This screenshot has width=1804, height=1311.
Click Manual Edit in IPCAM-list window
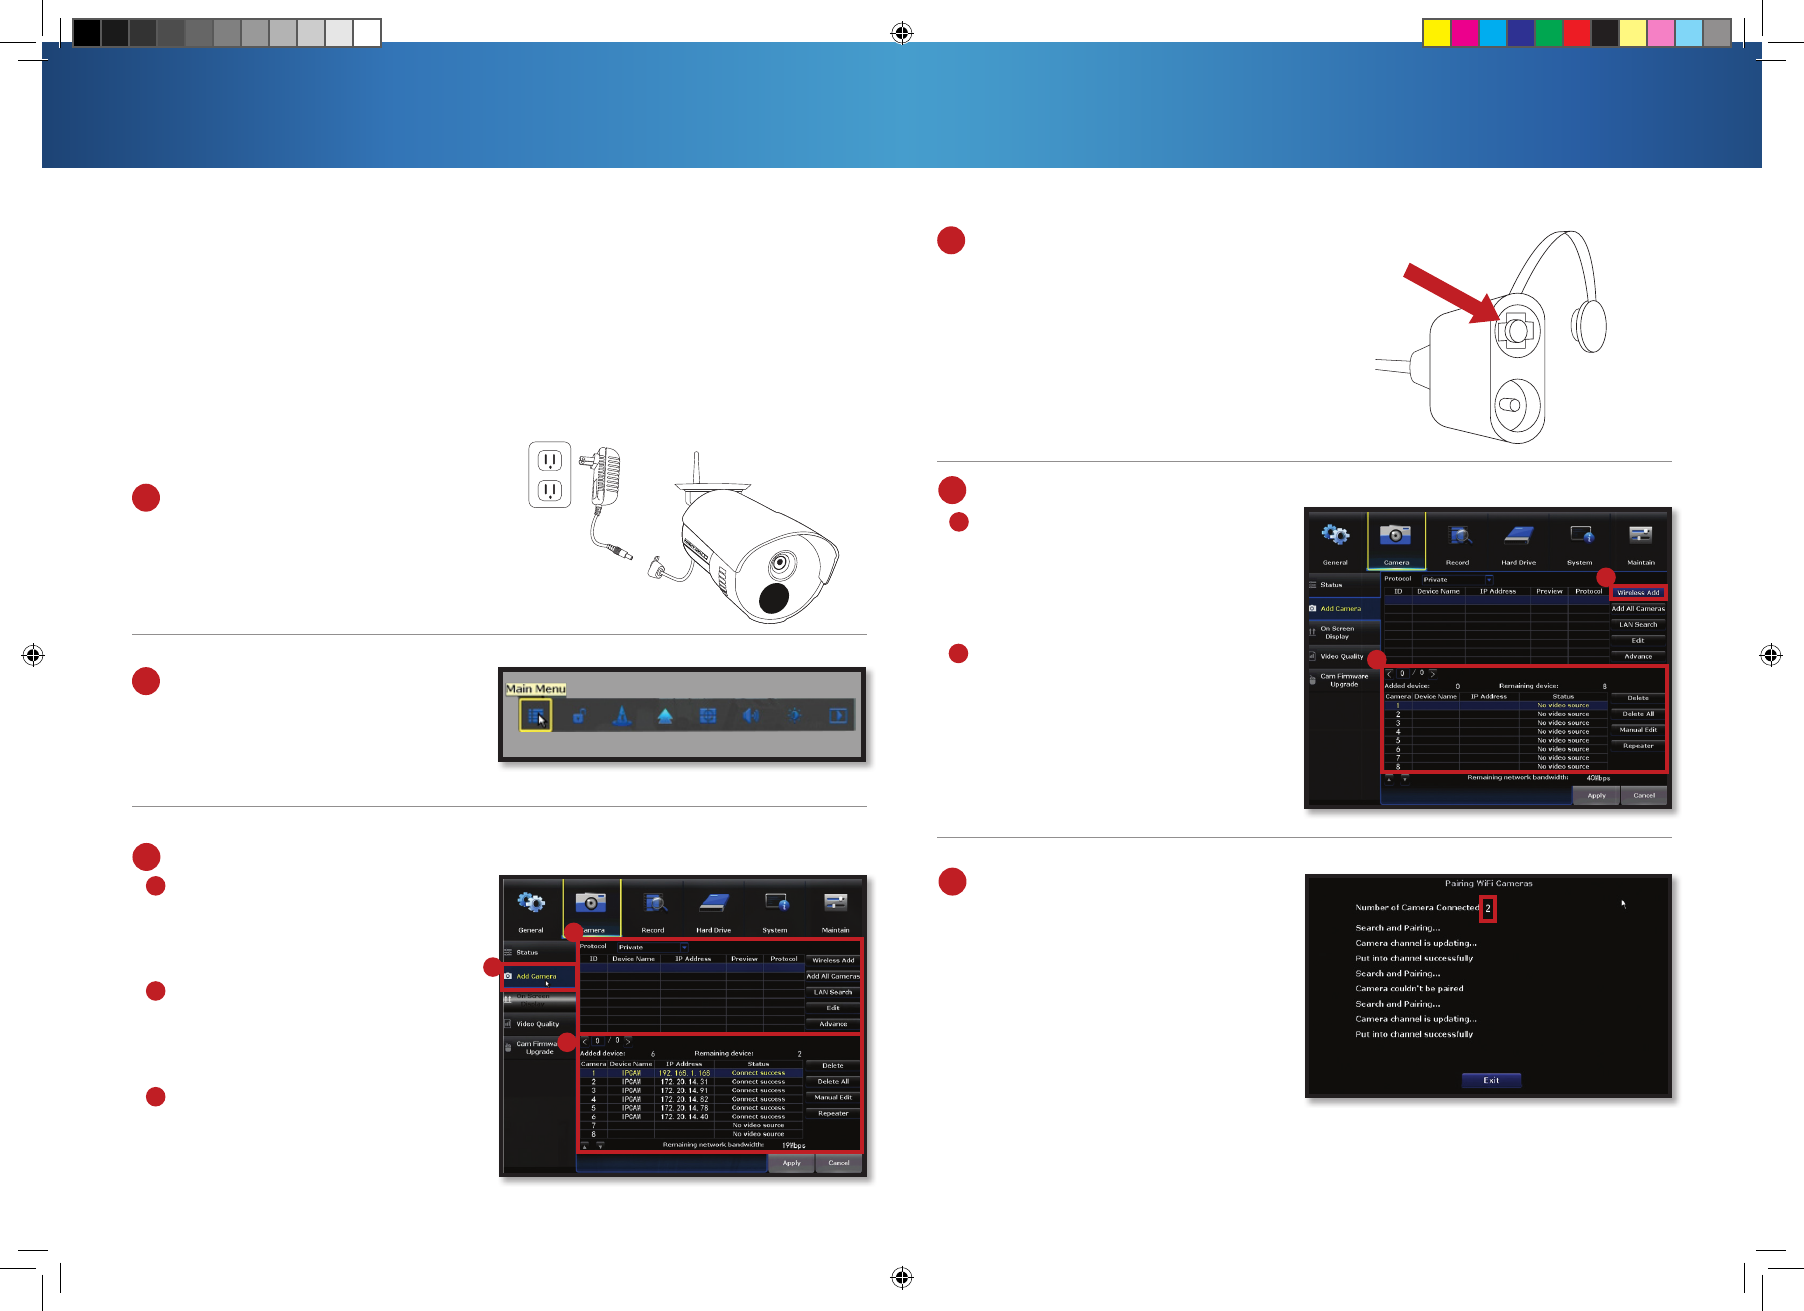click(x=833, y=1097)
